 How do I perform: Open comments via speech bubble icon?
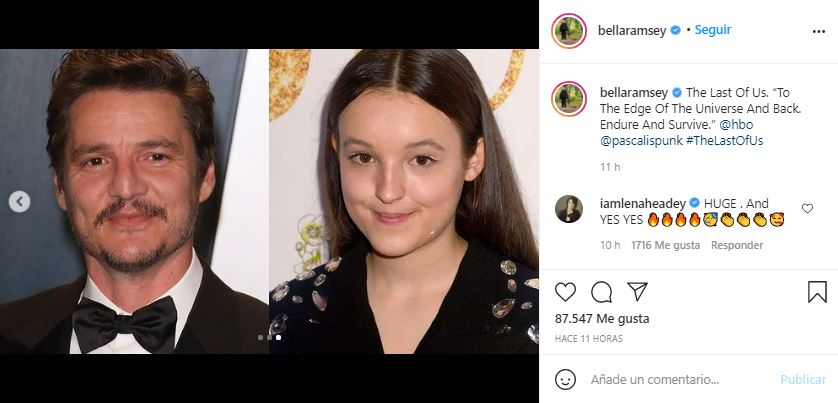tap(601, 292)
